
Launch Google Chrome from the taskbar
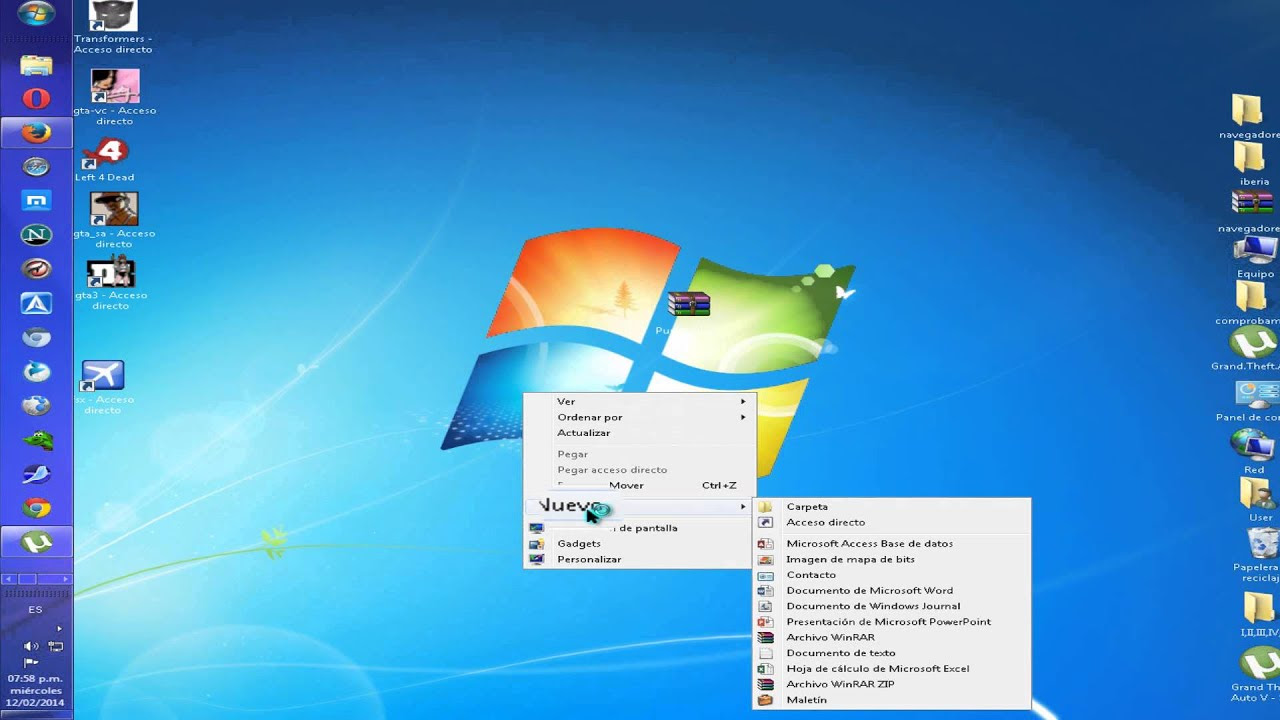click(x=36, y=508)
